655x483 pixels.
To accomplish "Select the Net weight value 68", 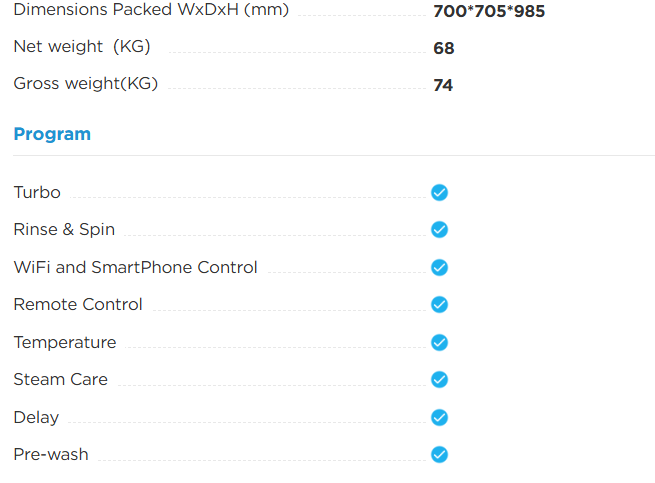I will (x=444, y=48).
